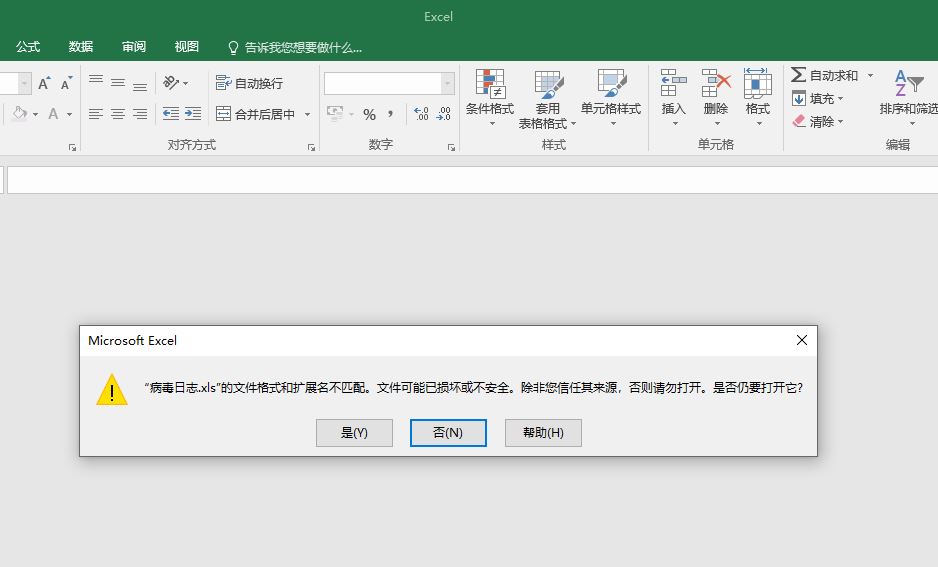Open 排序和筛选 sort and filter
This screenshot has height=567, width=938.
pos(909,97)
